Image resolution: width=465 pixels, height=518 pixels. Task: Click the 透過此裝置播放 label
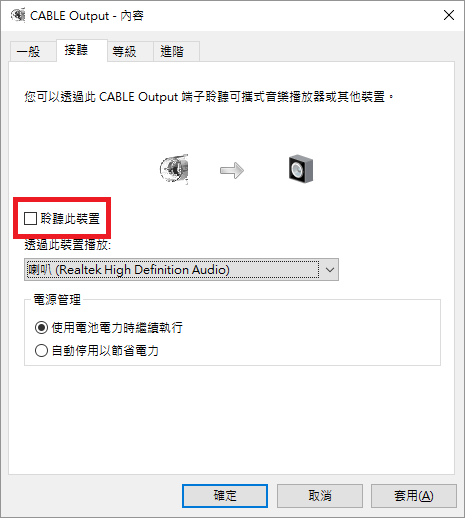point(68,245)
